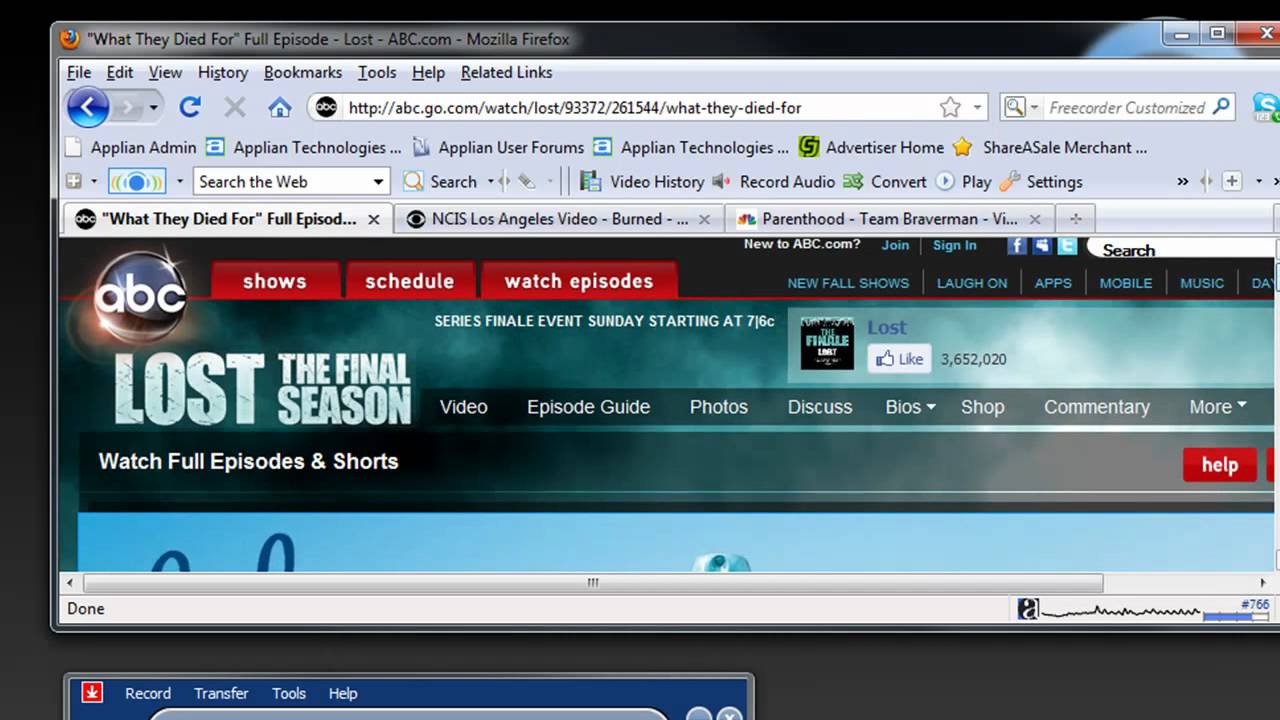This screenshot has height=720, width=1280.
Task: Click the Freecorder Search toolbar button
Action: pos(440,182)
